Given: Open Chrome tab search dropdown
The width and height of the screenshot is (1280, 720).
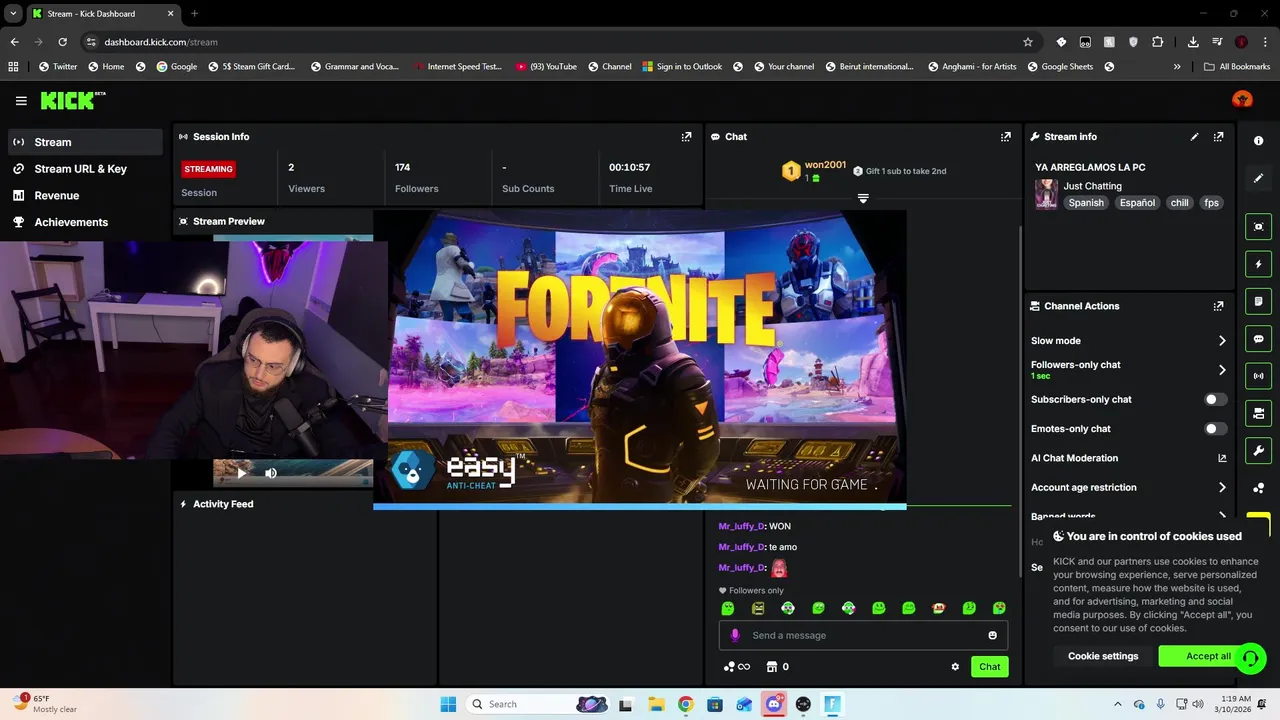Looking at the screenshot, I should (13, 14).
